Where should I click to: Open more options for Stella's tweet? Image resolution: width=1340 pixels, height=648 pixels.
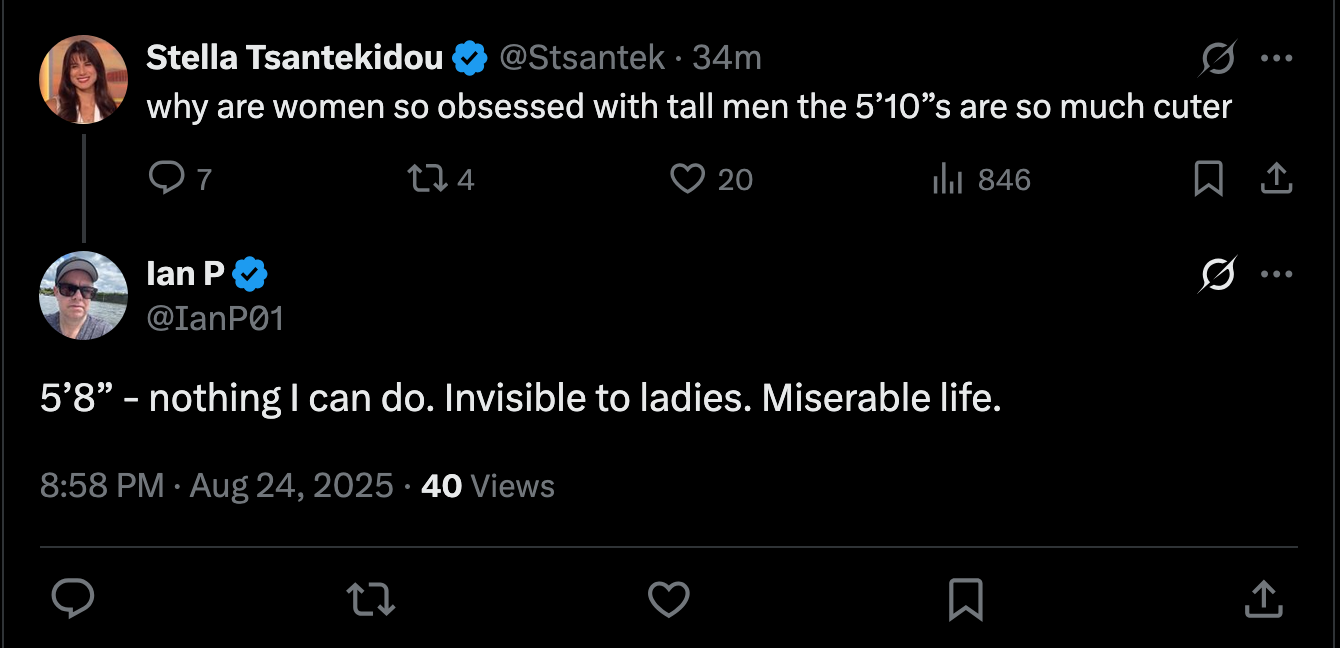coord(1276,59)
